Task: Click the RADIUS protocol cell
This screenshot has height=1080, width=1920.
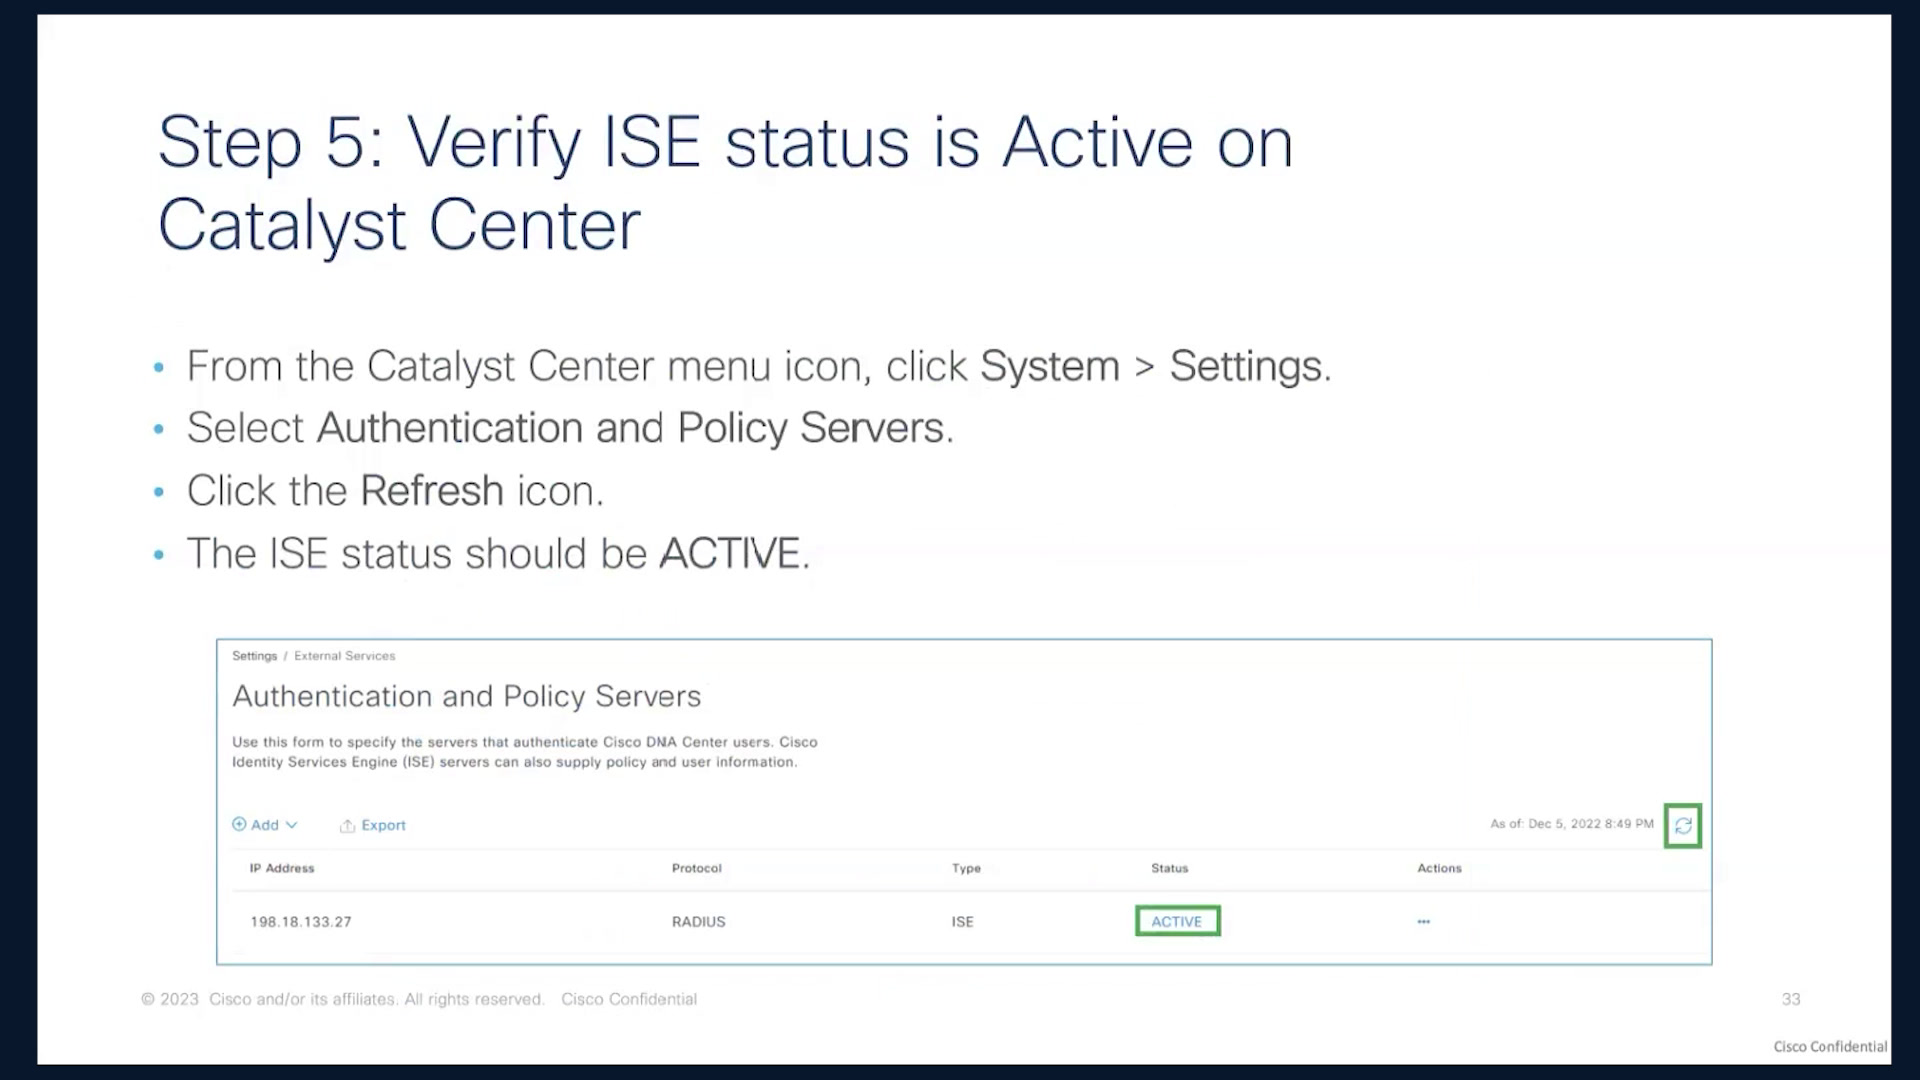Action: click(x=699, y=922)
